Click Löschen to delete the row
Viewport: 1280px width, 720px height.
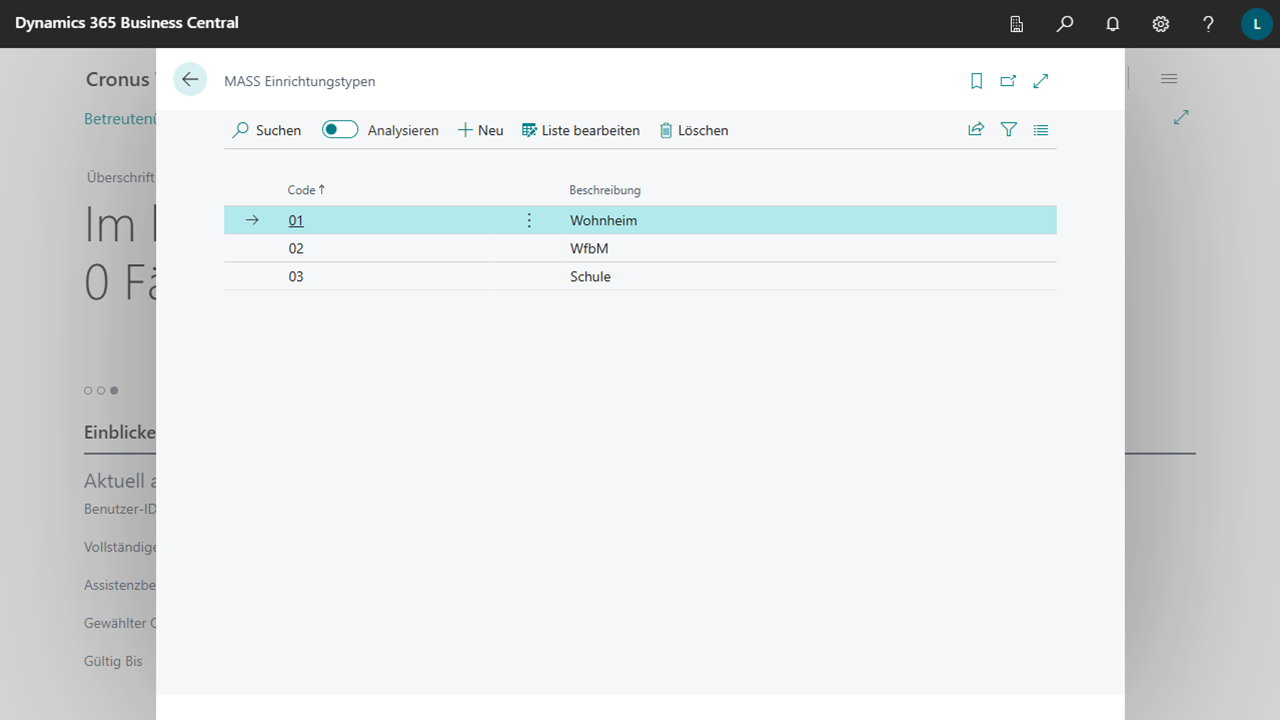tap(694, 130)
